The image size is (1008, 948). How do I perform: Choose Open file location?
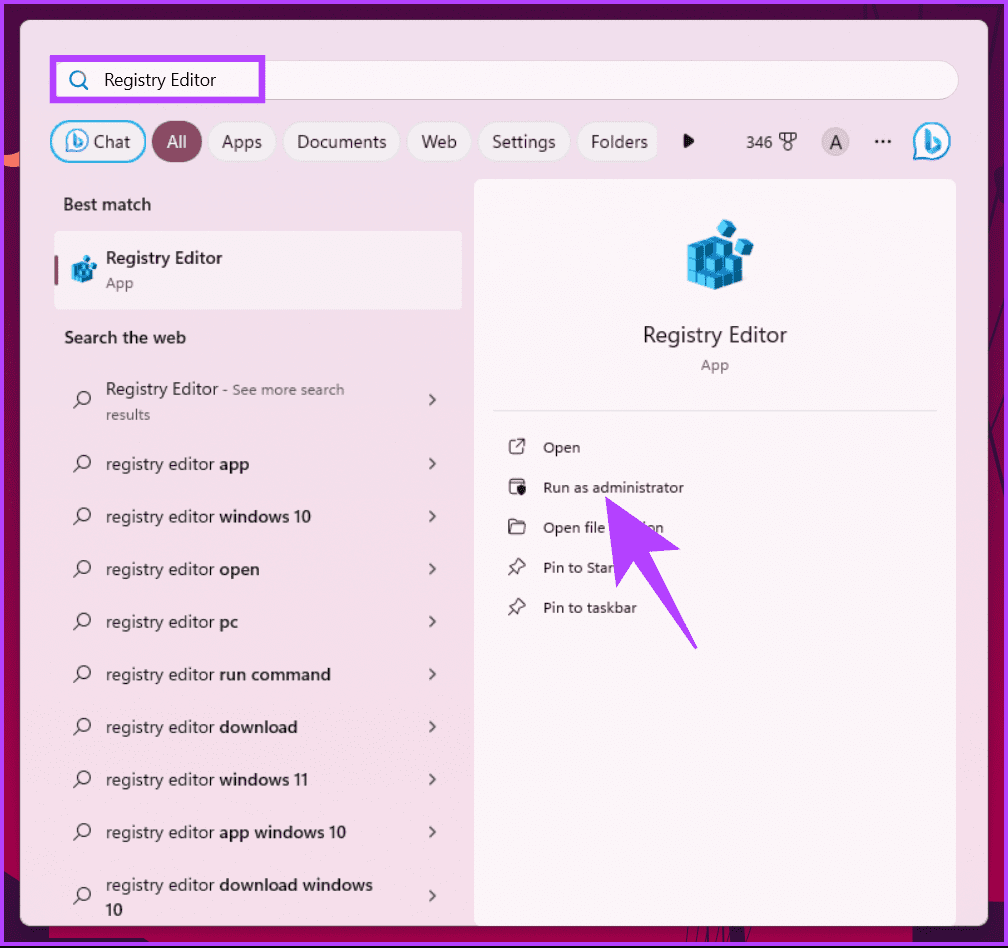603,528
